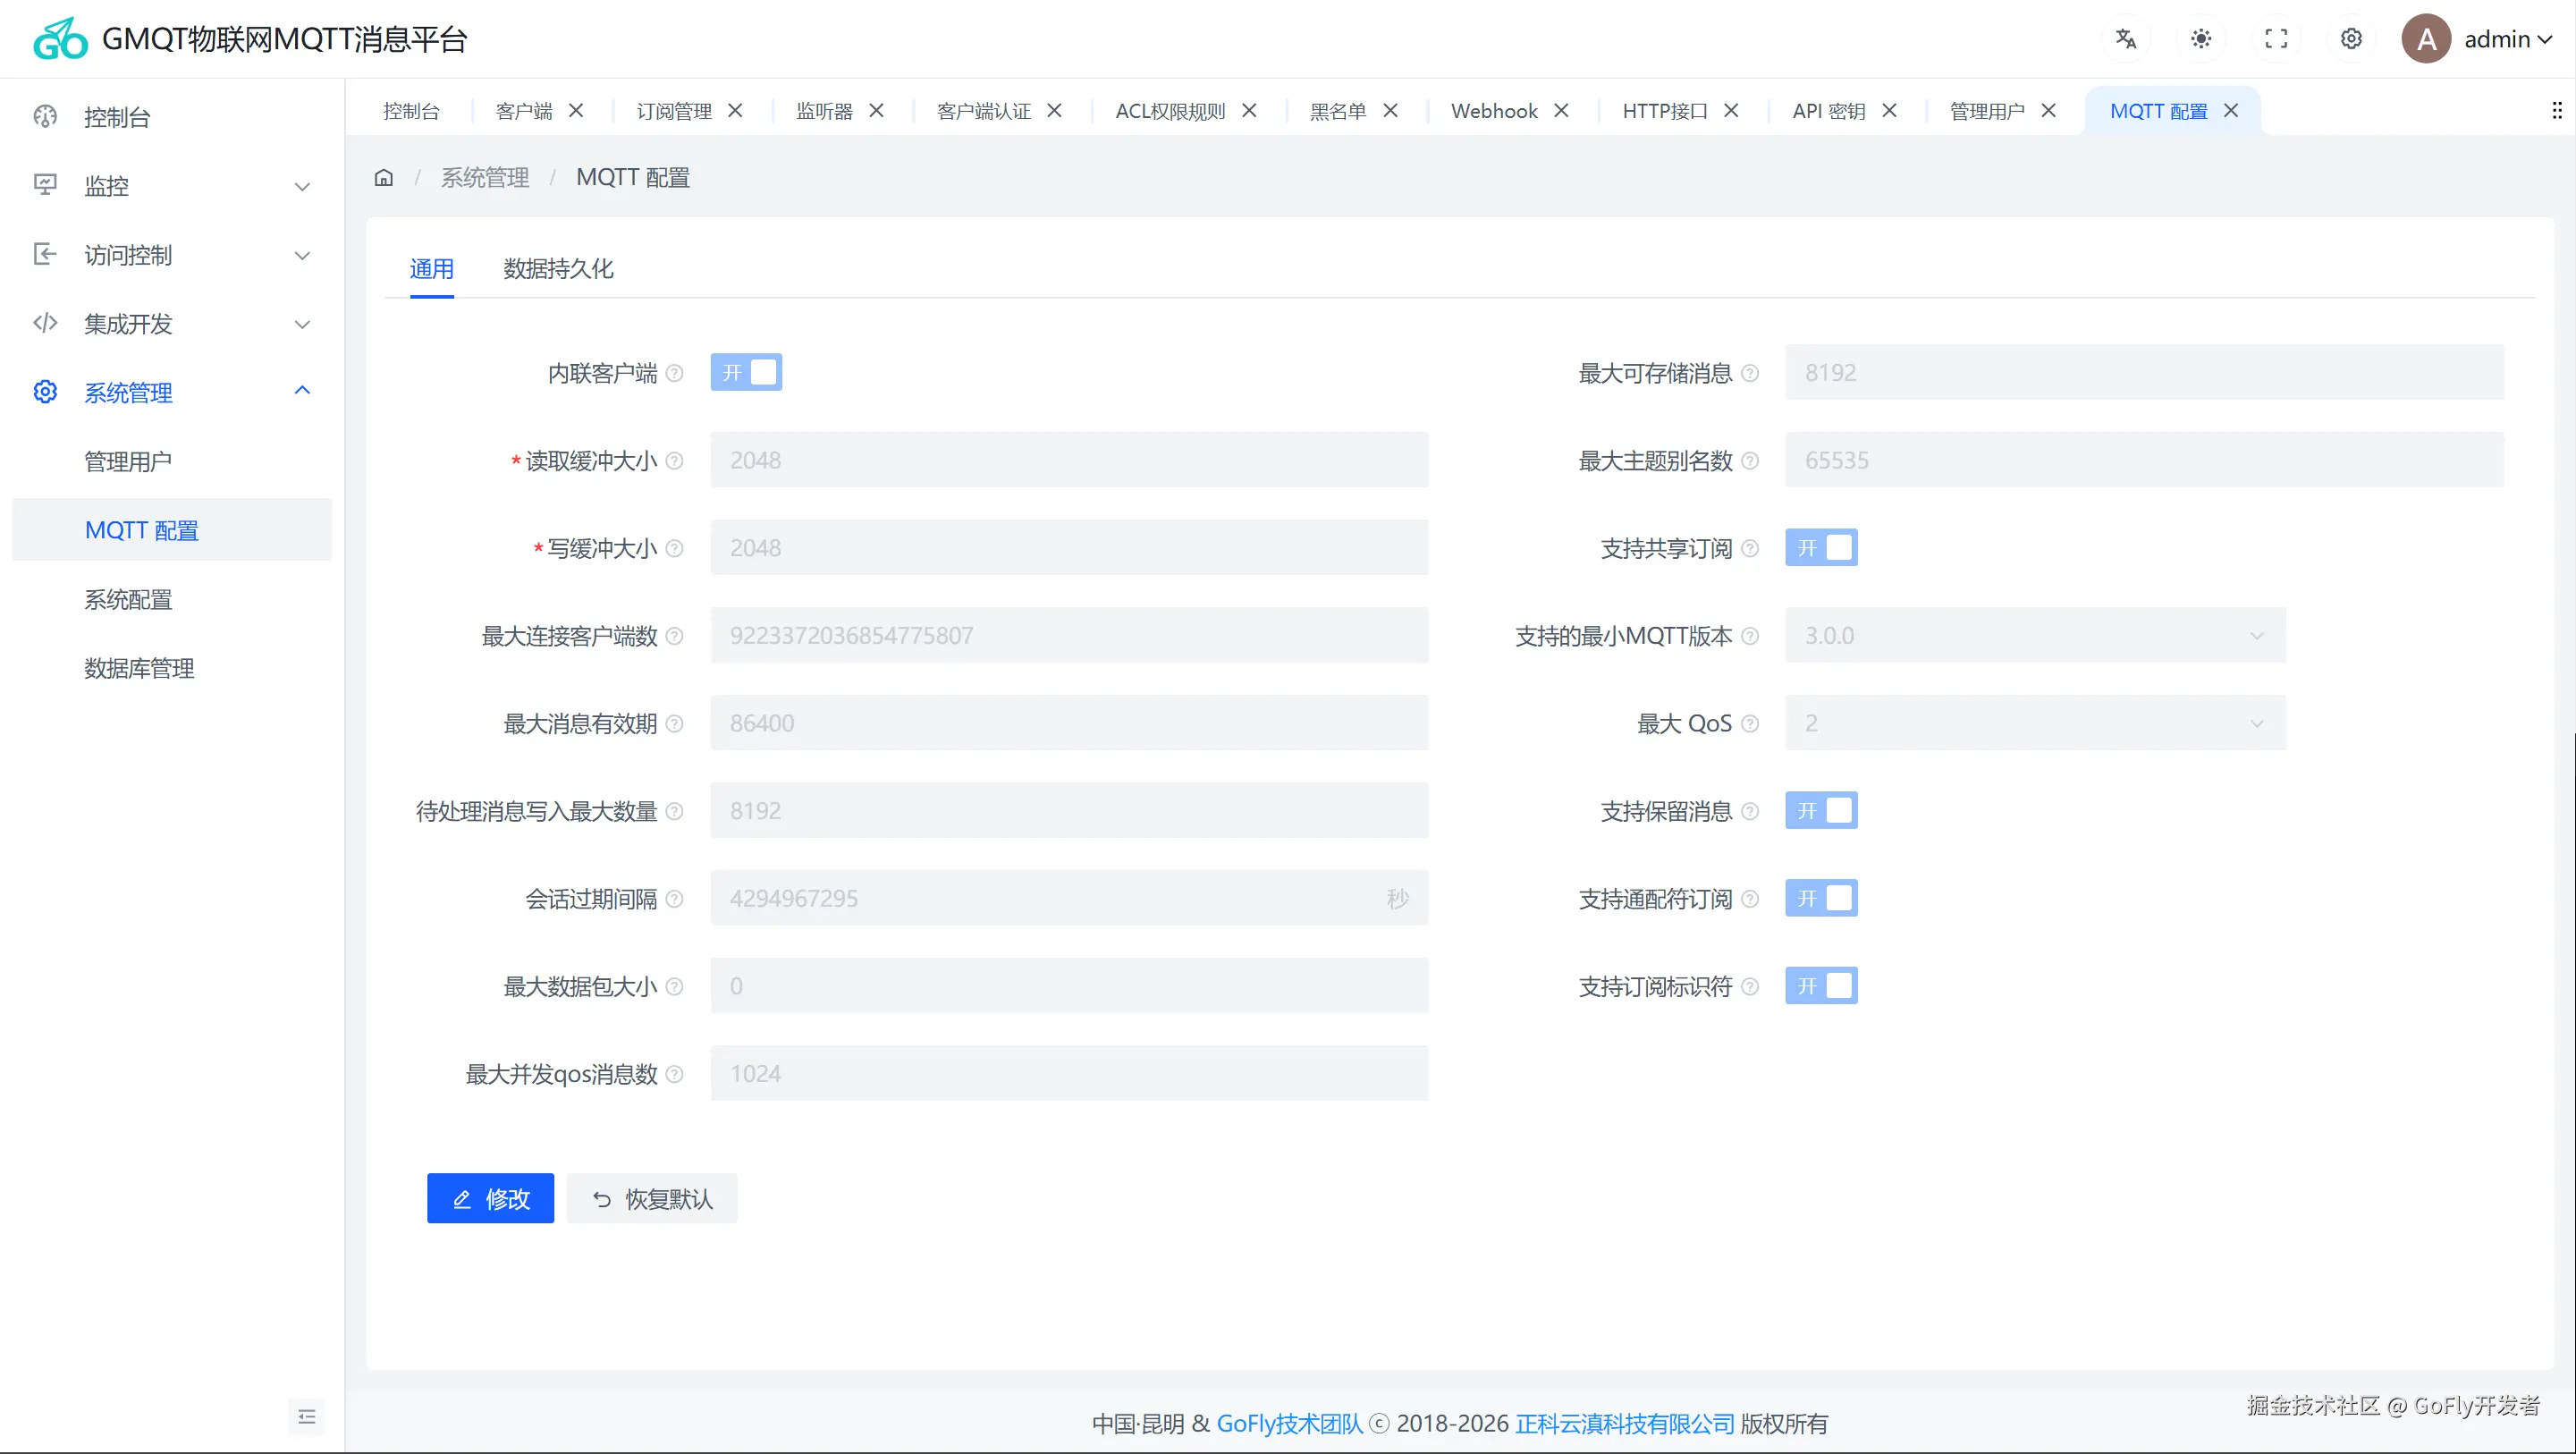Toggle the 支持共享订阅 switch
This screenshot has height=1454, width=2576.
click(x=1821, y=548)
